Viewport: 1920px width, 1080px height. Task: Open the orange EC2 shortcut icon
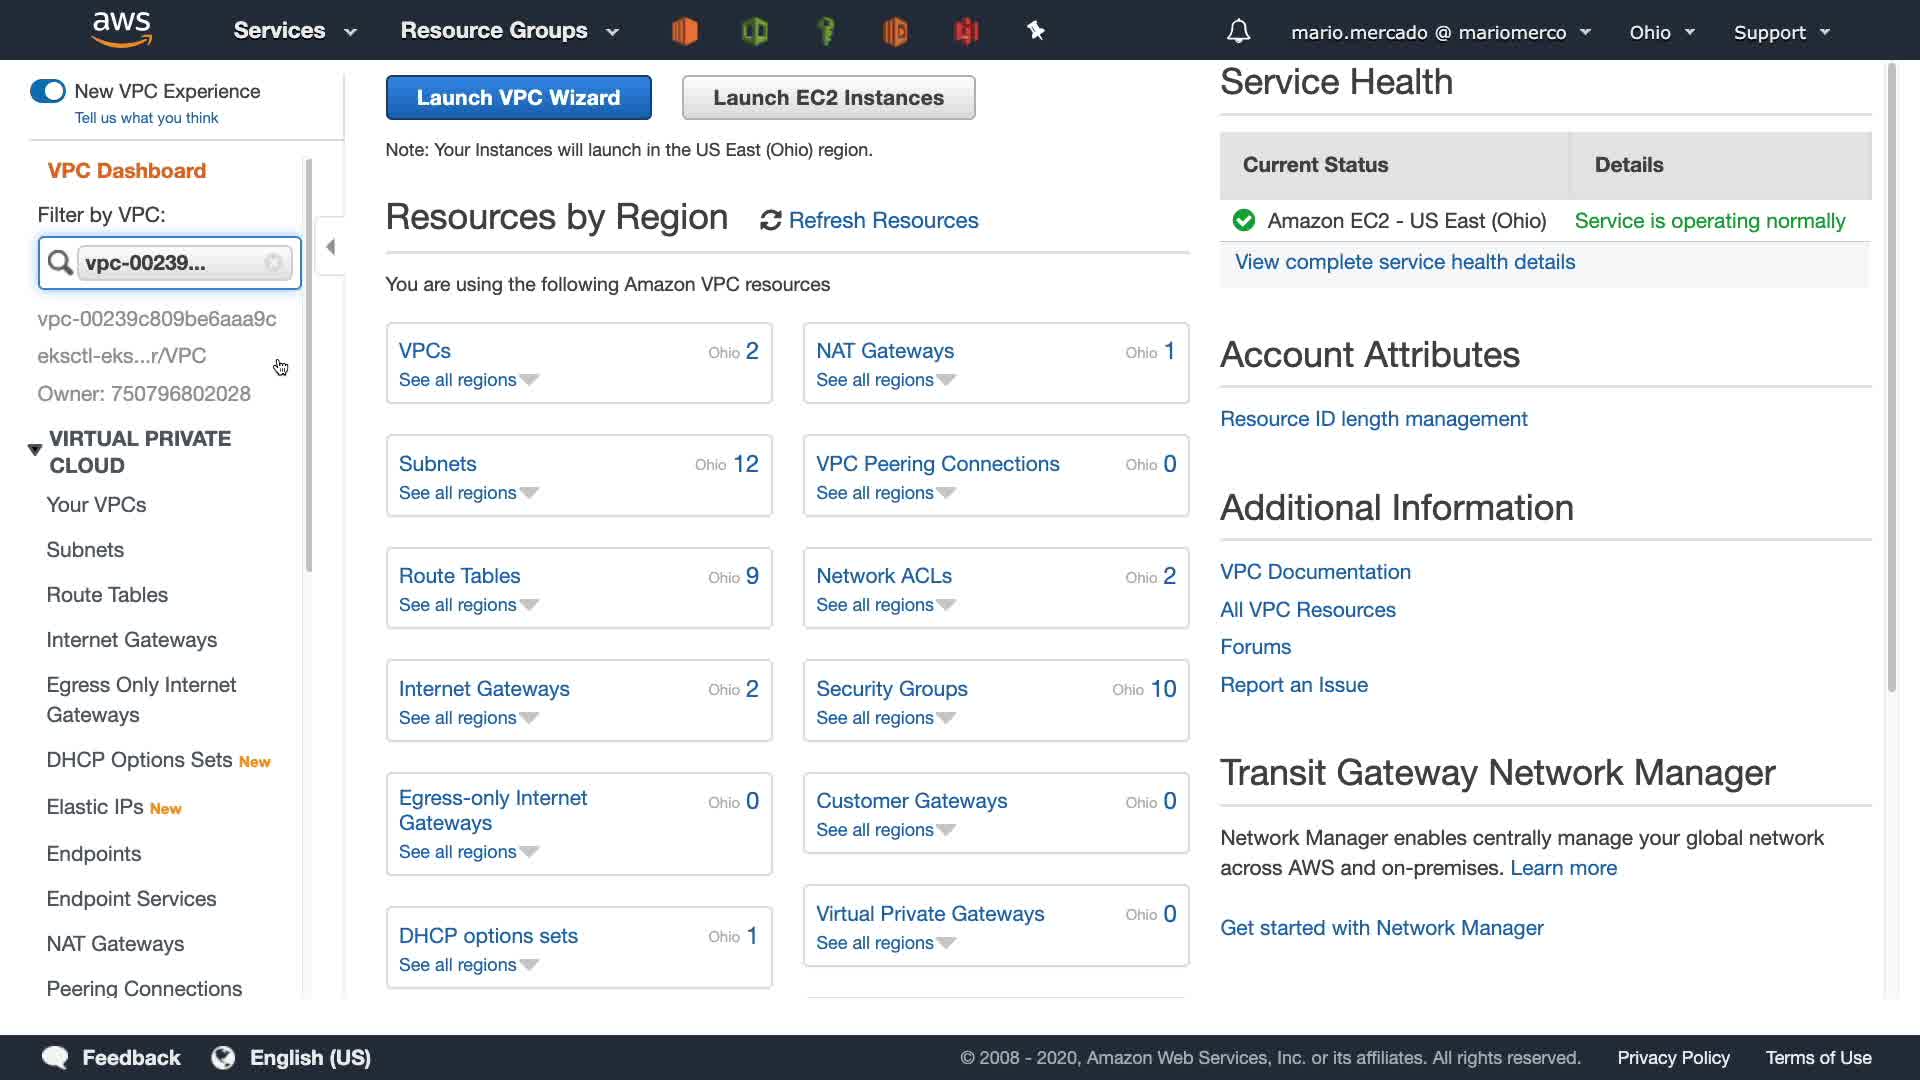tap(685, 31)
